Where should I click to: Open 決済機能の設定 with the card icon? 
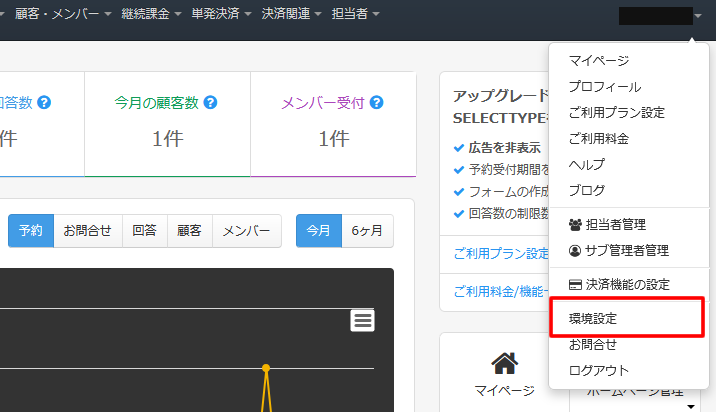click(618, 284)
